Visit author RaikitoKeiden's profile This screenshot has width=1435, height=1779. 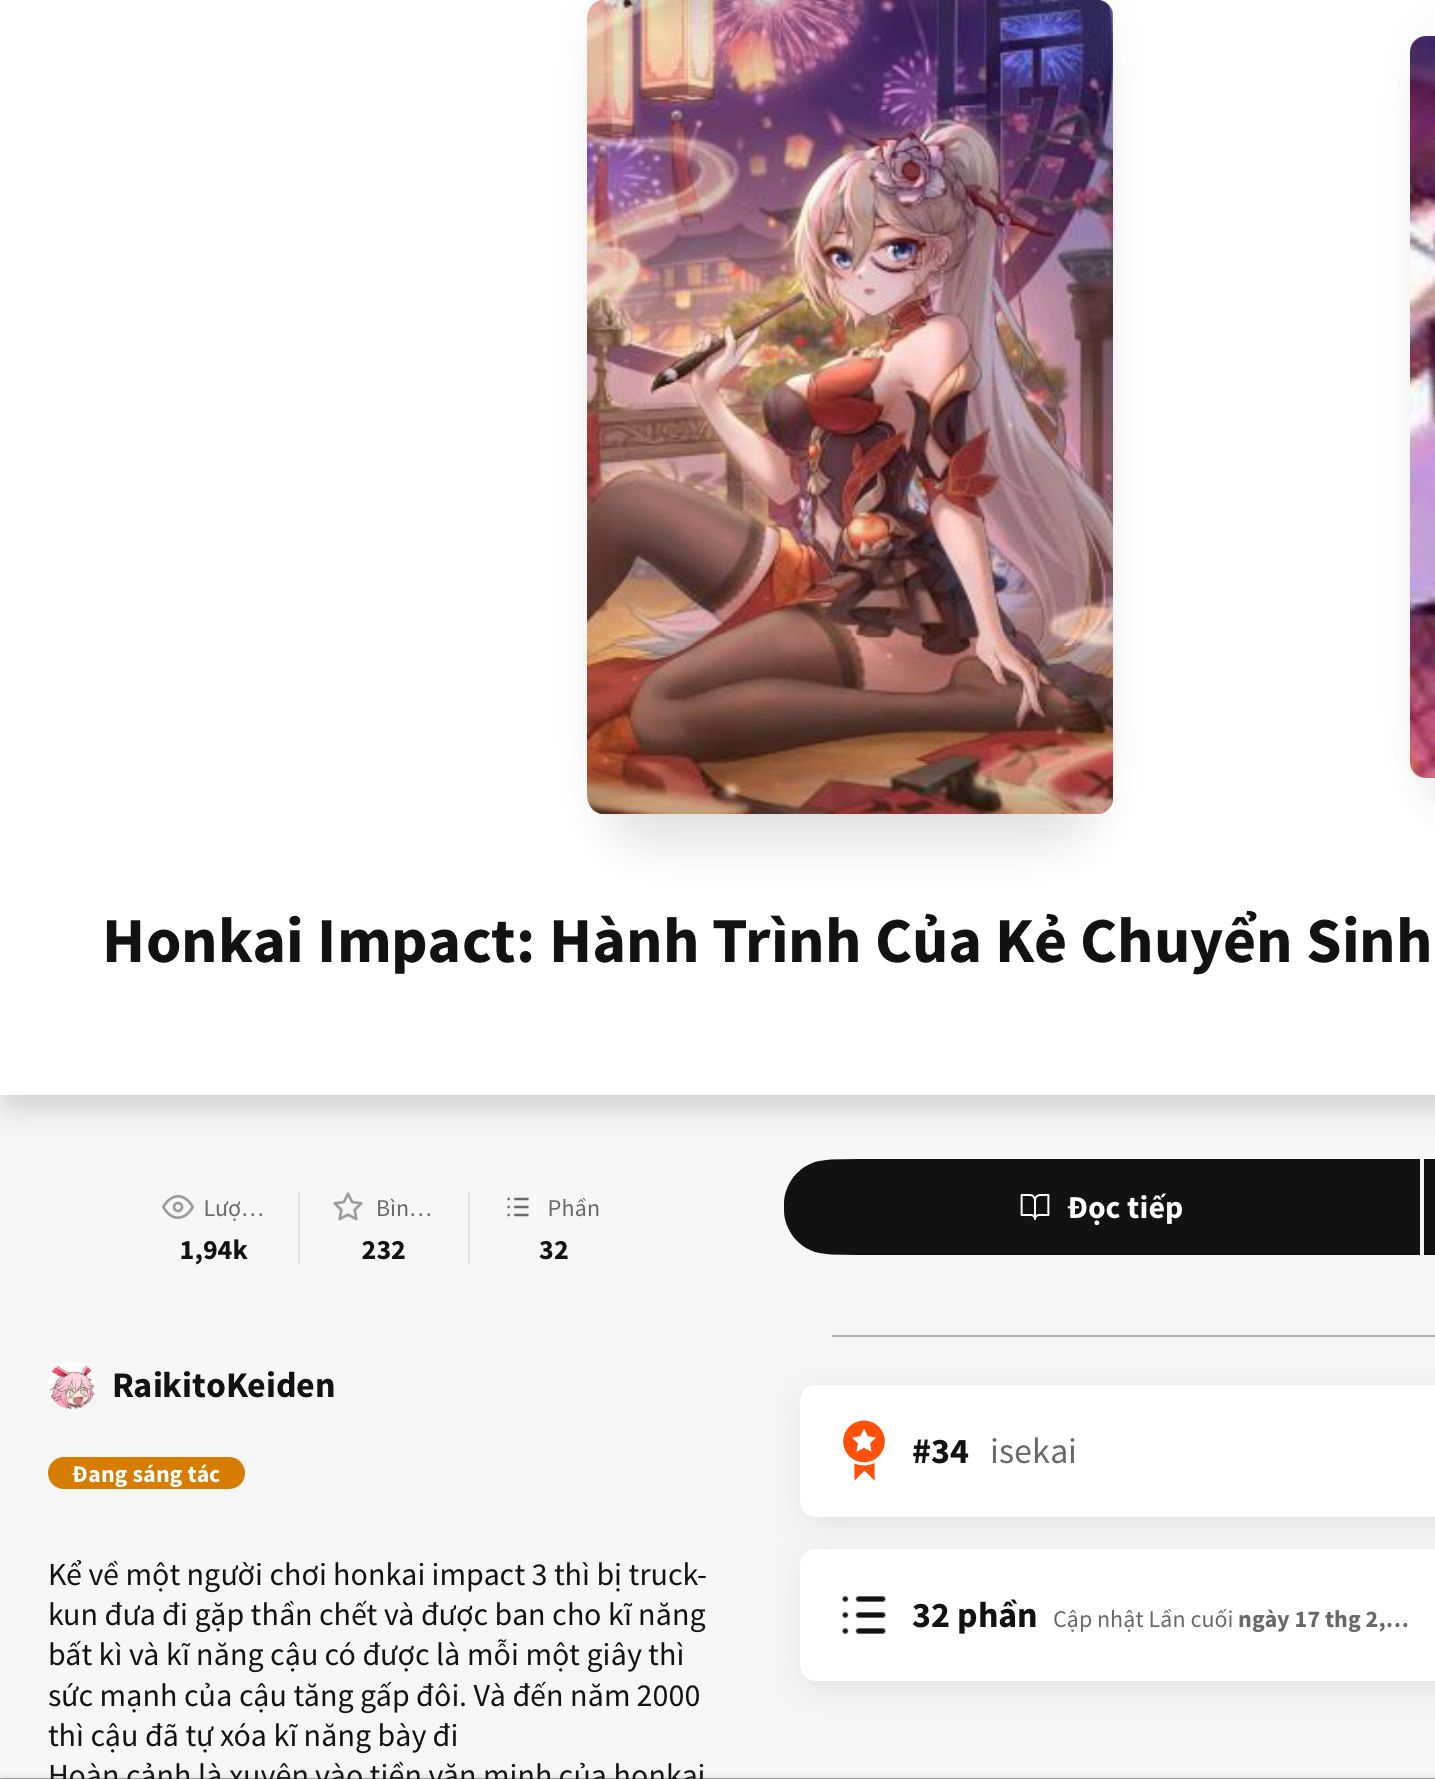pyautogui.click(x=223, y=1386)
